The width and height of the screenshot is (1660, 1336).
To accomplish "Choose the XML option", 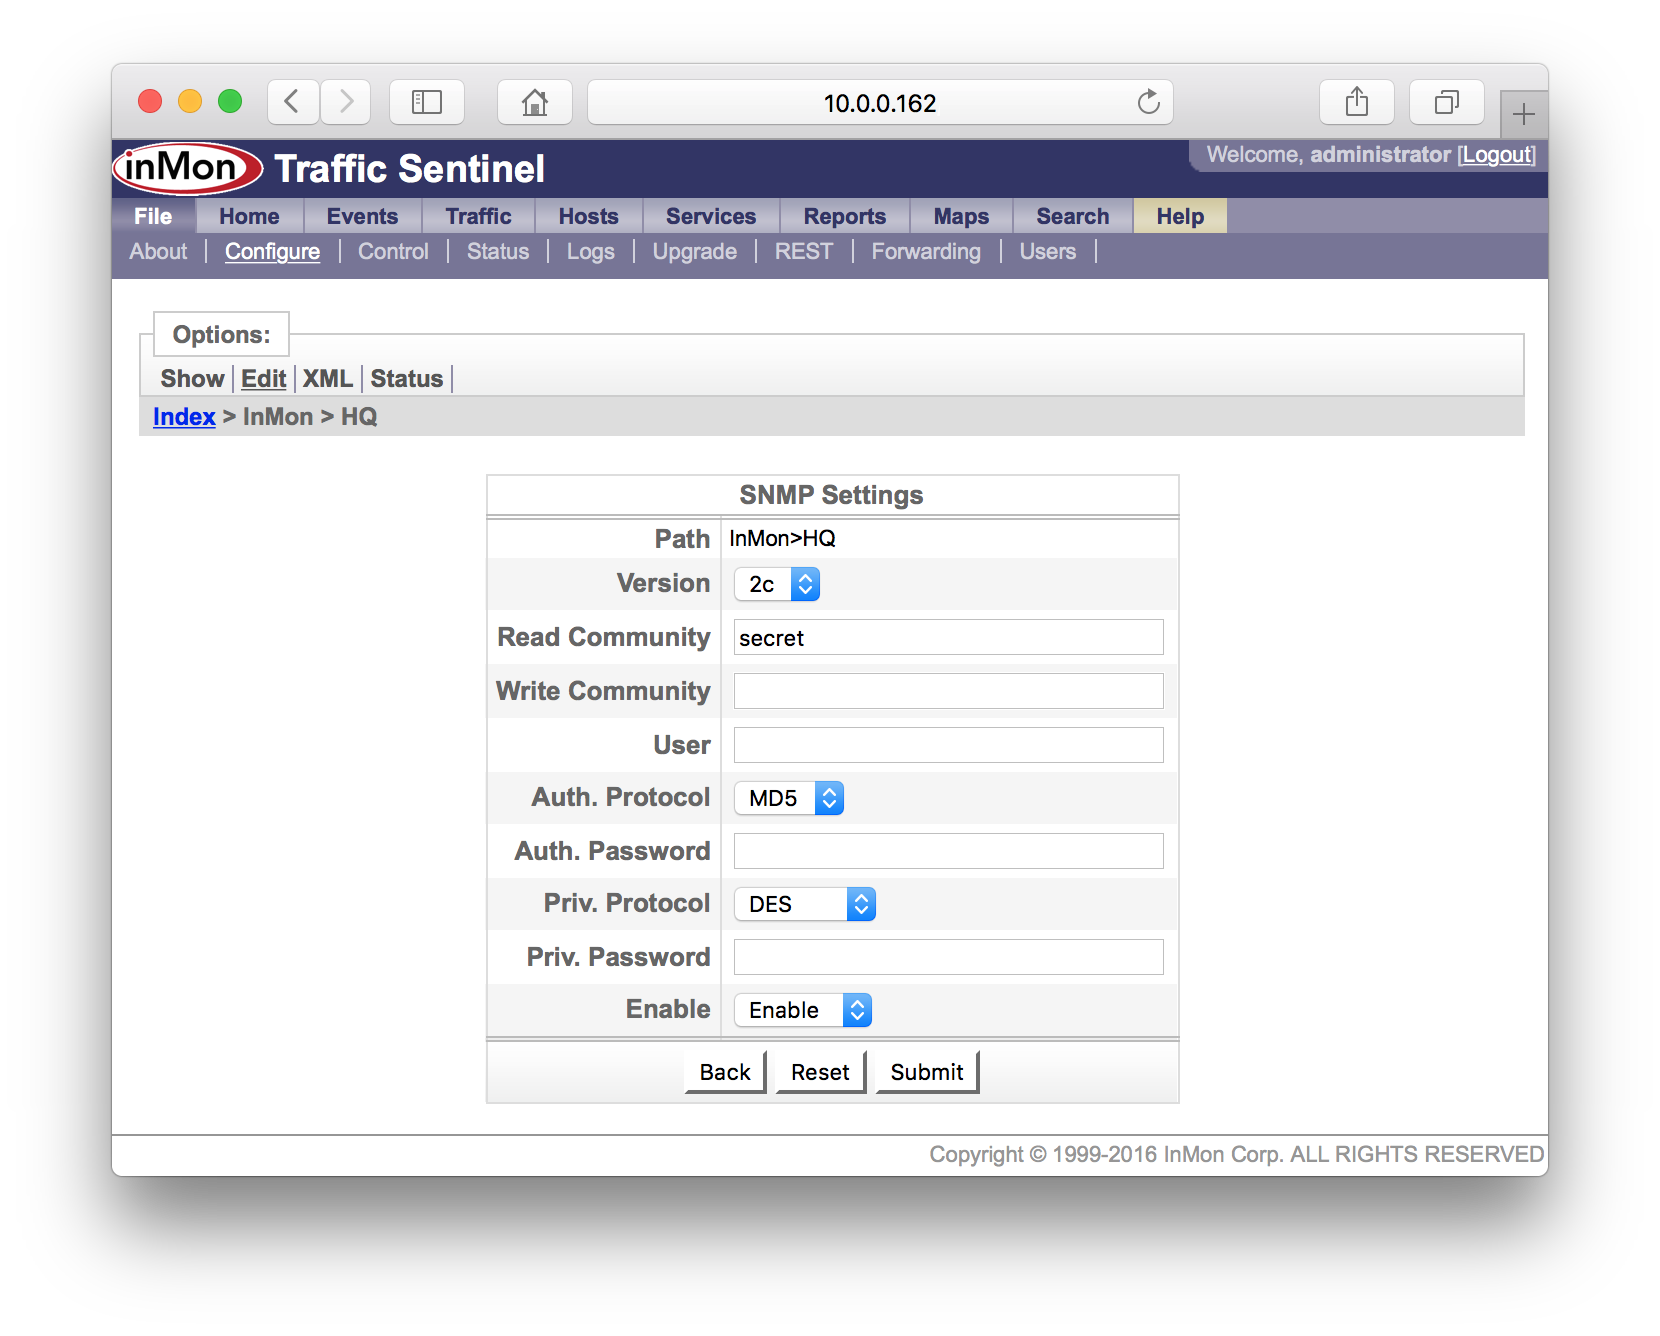I will (x=328, y=379).
